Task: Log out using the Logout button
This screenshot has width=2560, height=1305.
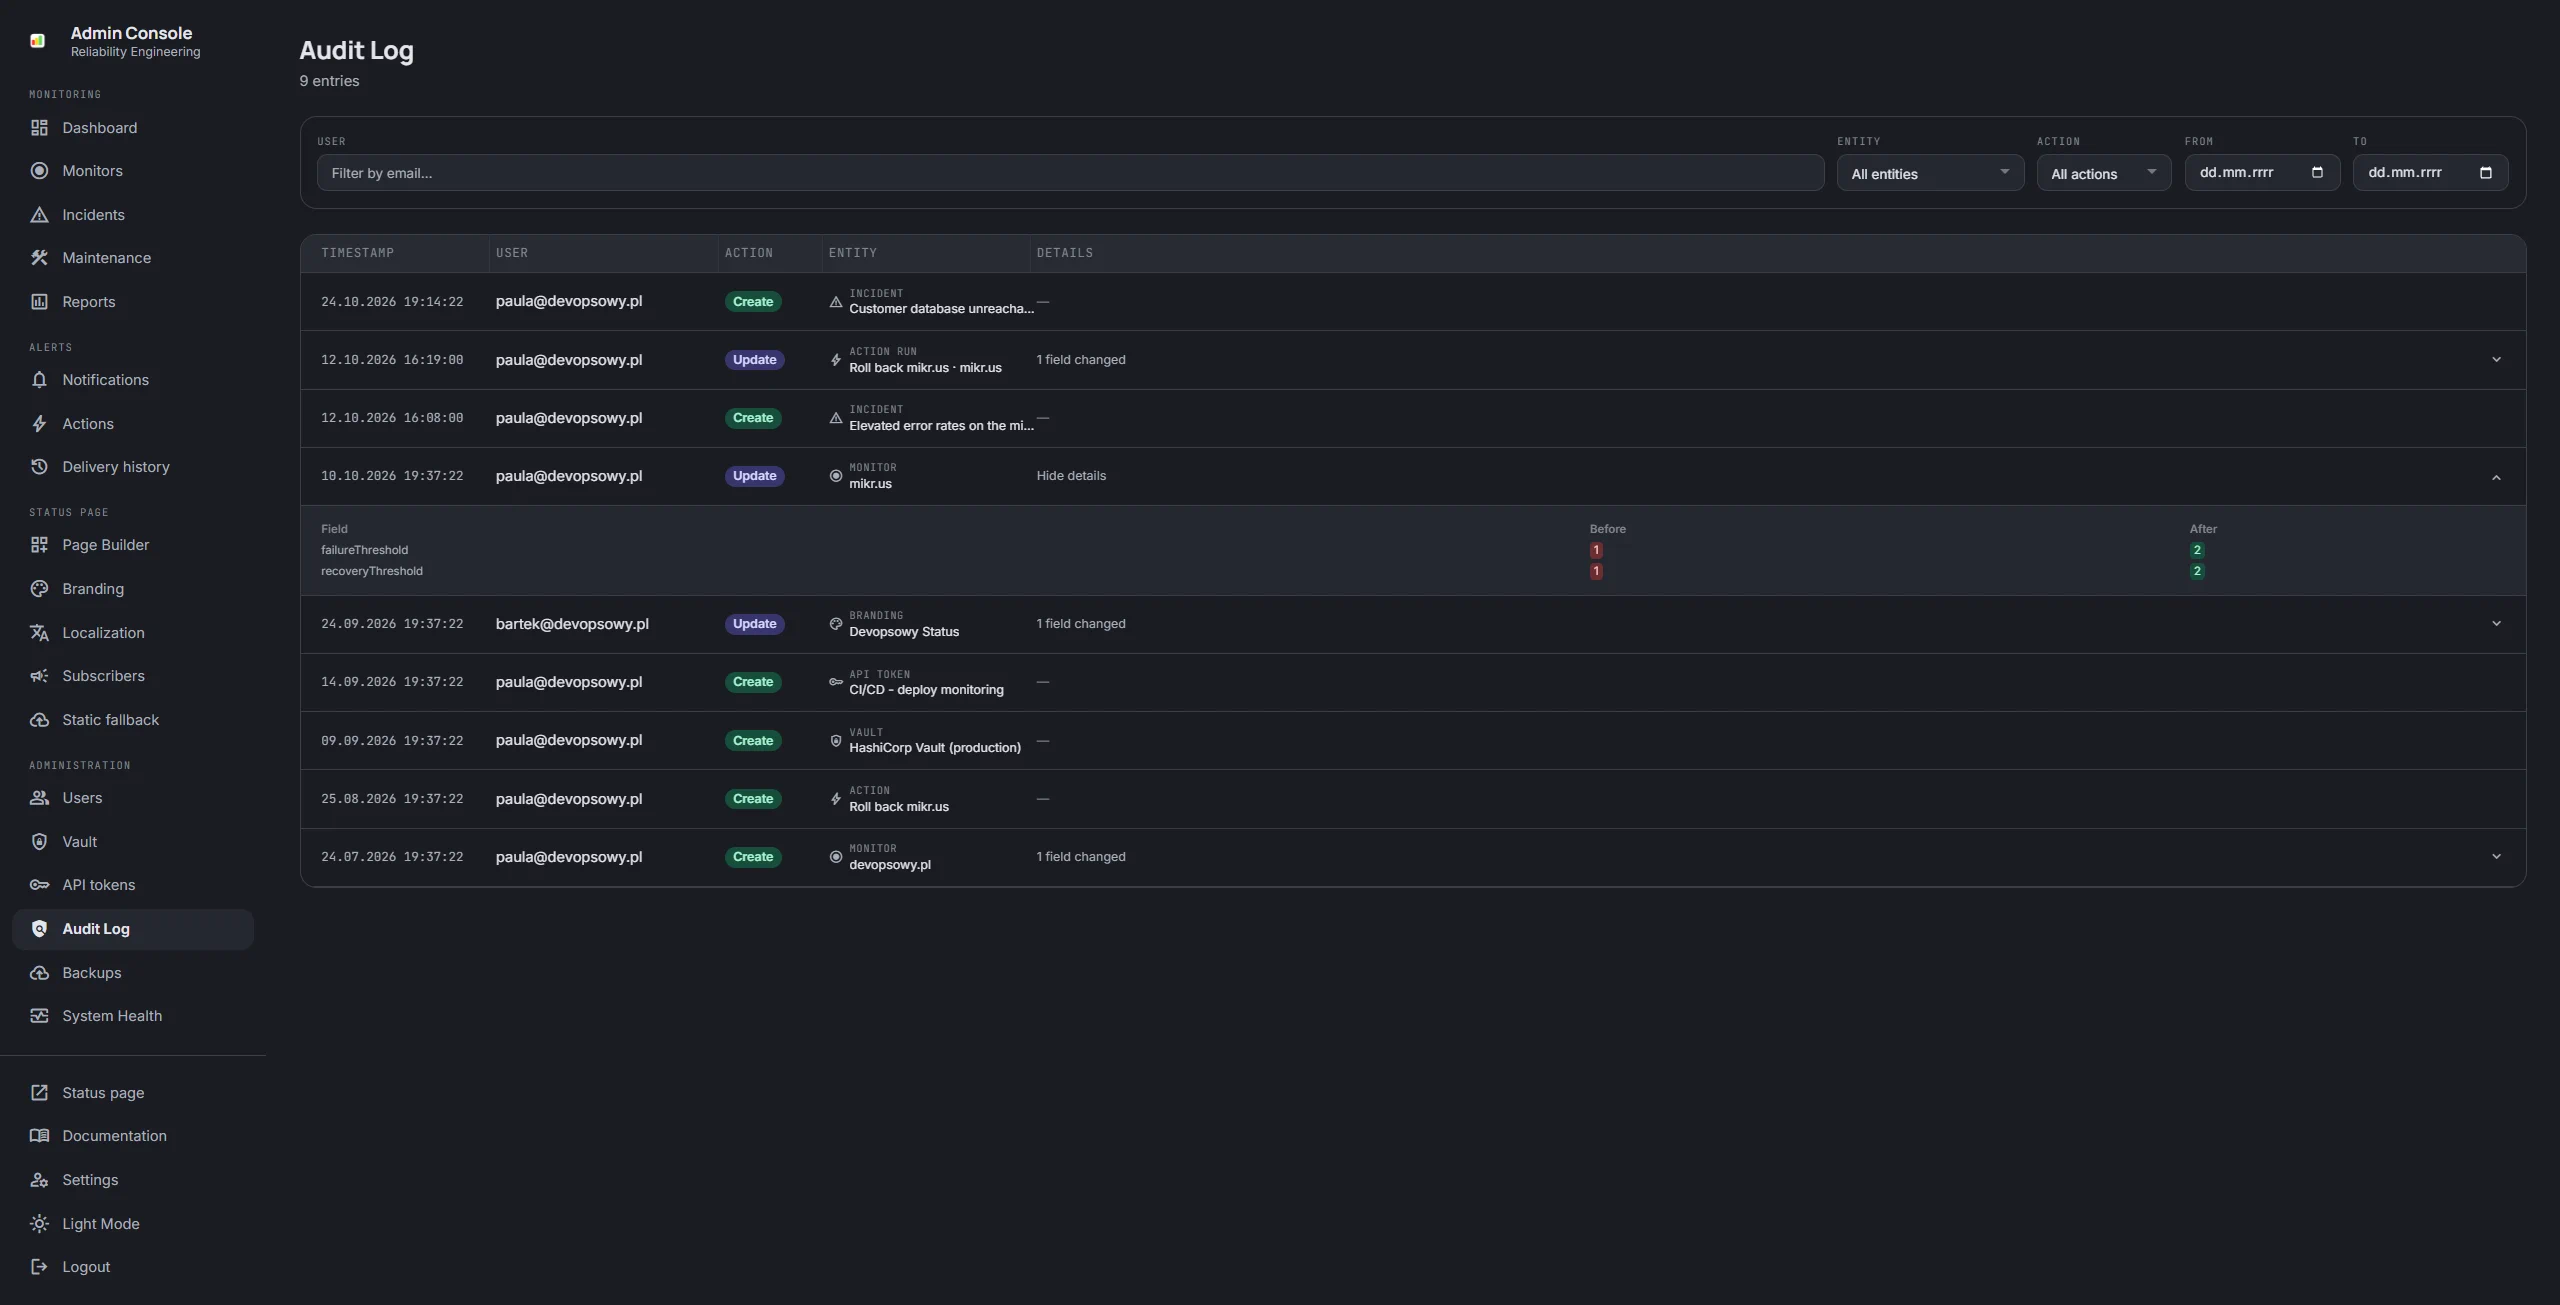Action: (133, 1267)
